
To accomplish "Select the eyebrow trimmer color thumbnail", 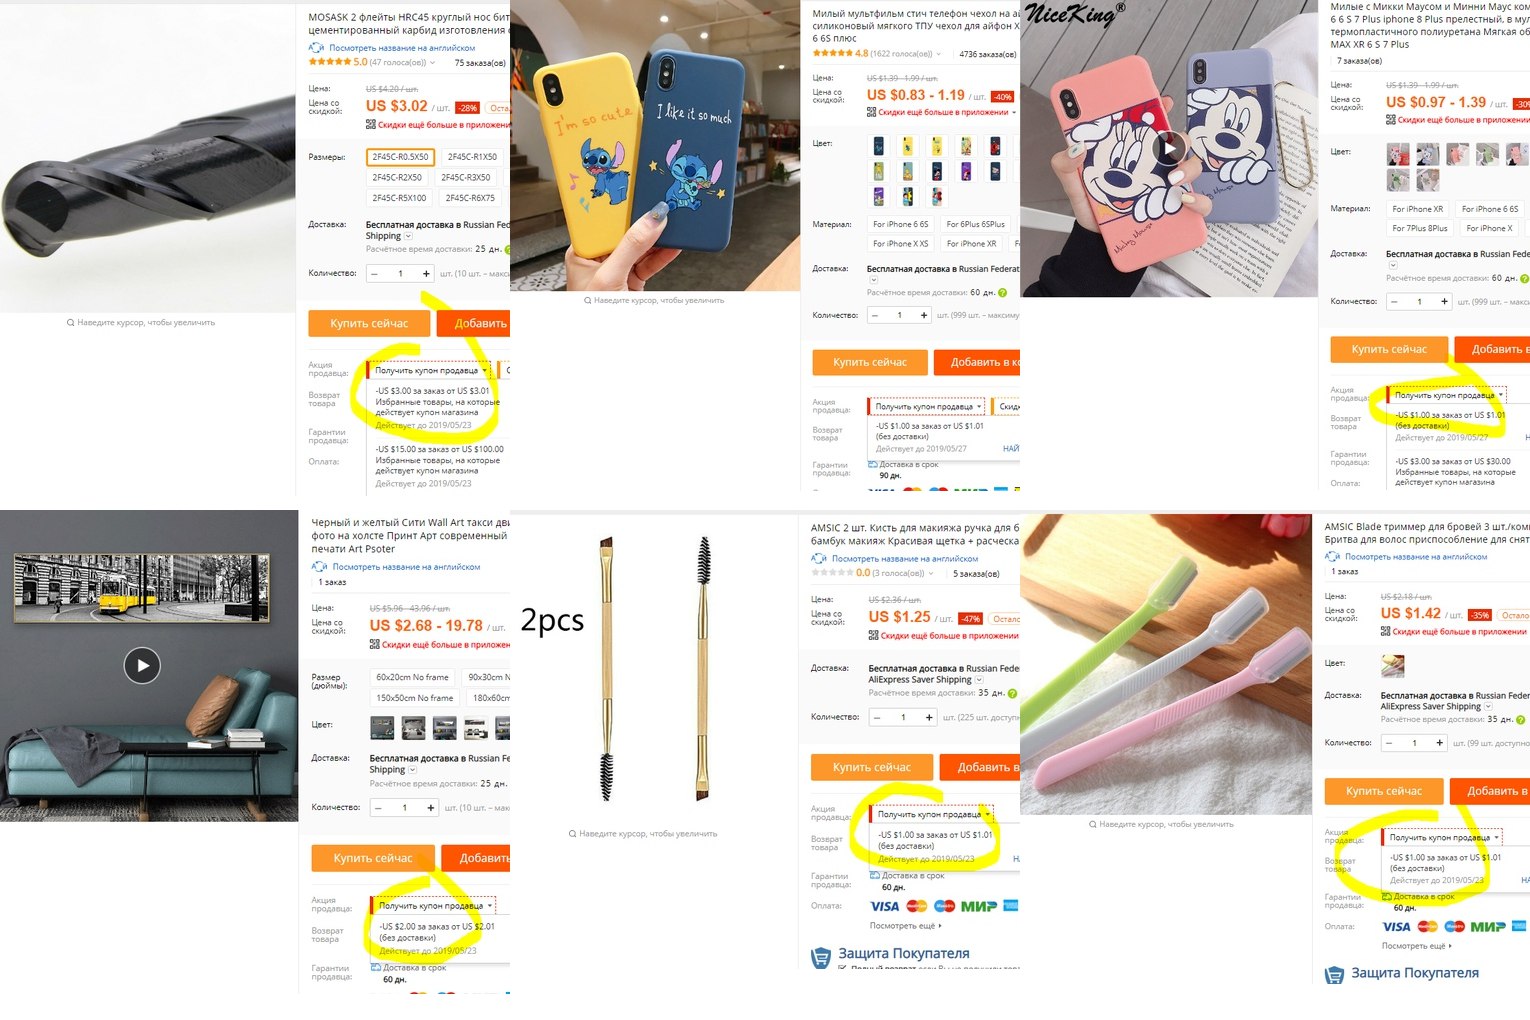I will pyautogui.click(x=1393, y=665).
